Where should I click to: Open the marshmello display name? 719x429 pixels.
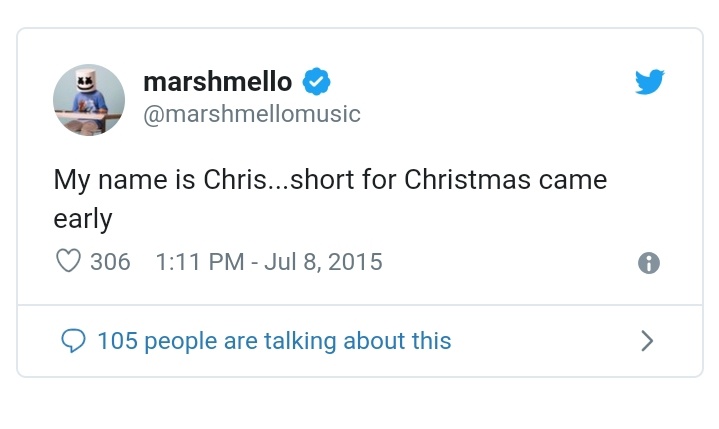pyautogui.click(x=218, y=82)
